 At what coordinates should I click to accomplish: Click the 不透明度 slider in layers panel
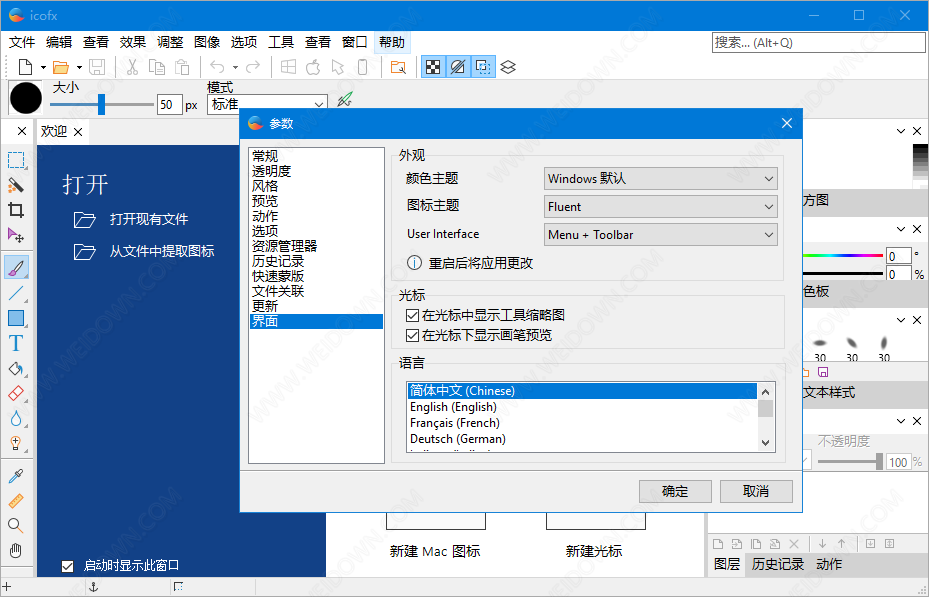(x=851, y=461)
